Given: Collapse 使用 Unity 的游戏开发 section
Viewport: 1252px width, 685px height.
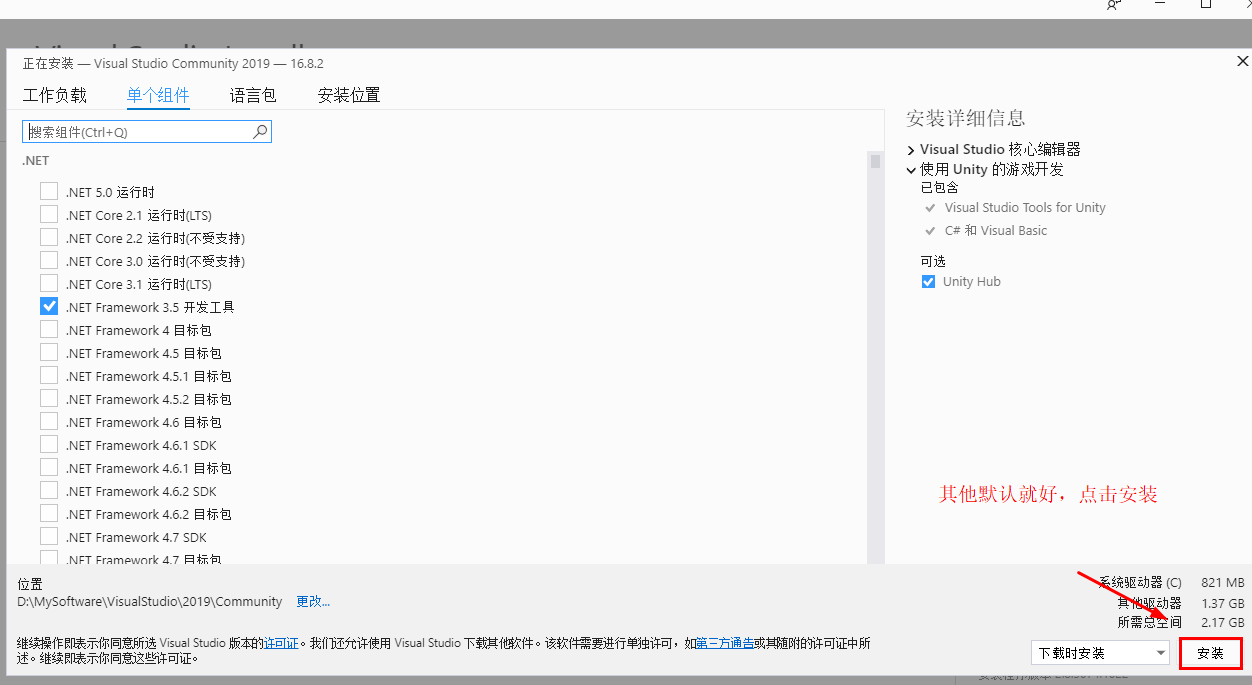Looking at the screenshot, I should (911, 170).
